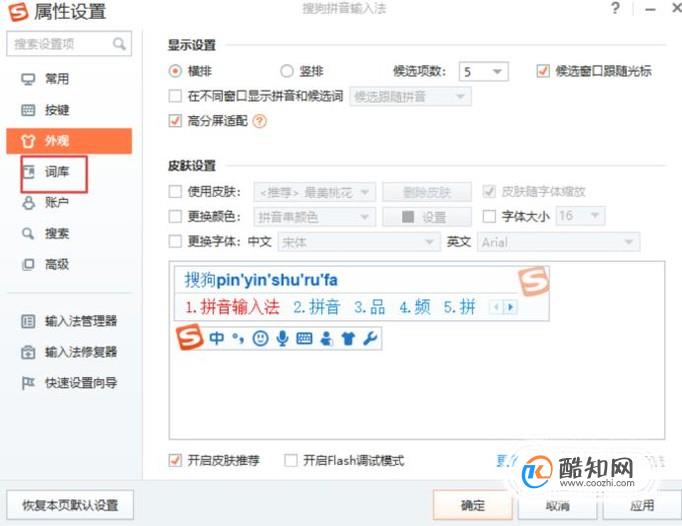Image resolution: width=682 pixels, height=526 pixels.
Task: Open the 搜索 settings section
Action: (x=69, y=233)
